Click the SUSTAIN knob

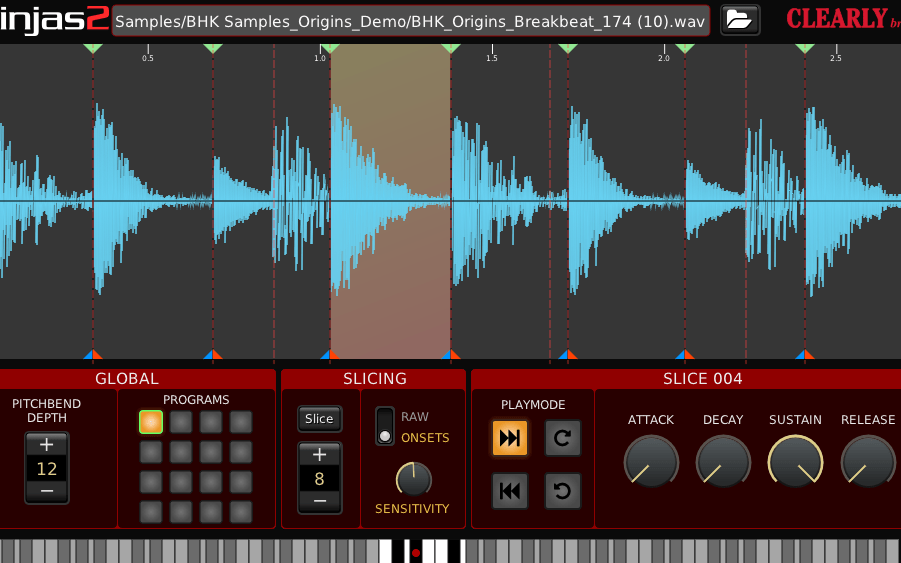click(x=795, y=462)
